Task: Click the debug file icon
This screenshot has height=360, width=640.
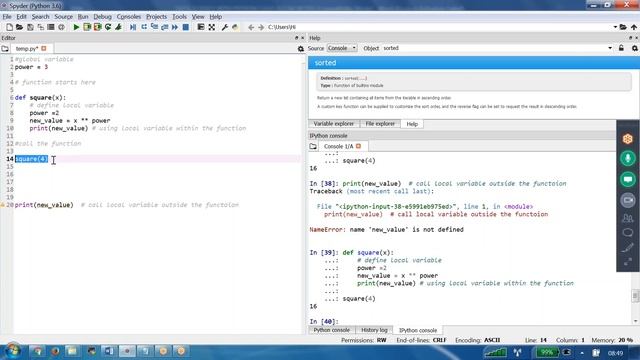Action: point(133,27)
